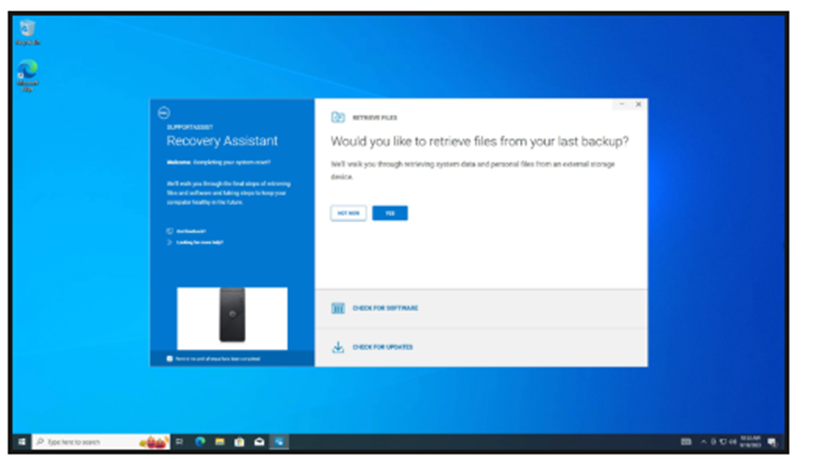The image size is (819, 459).
Task: Open the Looking for more help link
Action: 200,242
